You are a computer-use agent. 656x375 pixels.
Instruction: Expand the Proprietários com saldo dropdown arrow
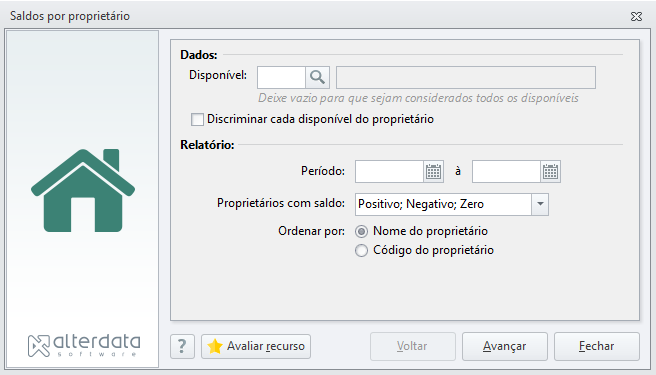[x=540, y=204]
